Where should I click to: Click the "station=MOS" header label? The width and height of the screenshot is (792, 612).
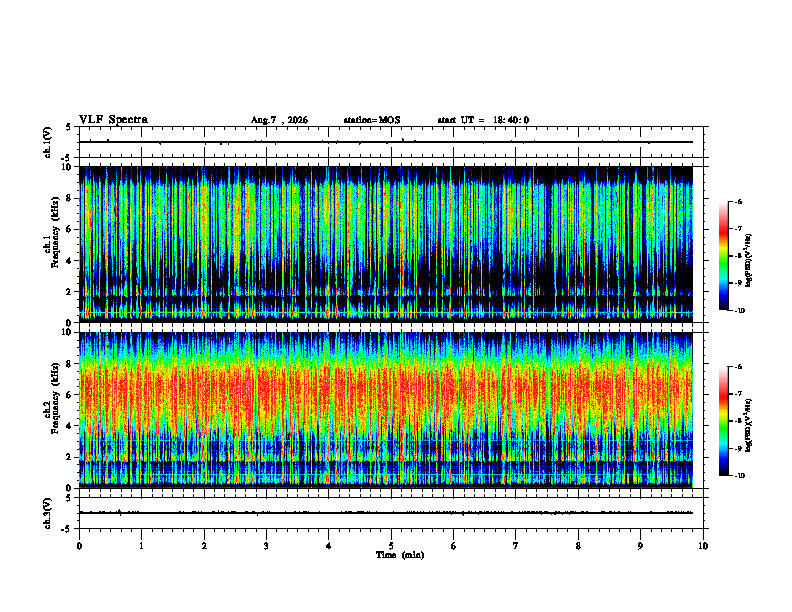(372, 120)
